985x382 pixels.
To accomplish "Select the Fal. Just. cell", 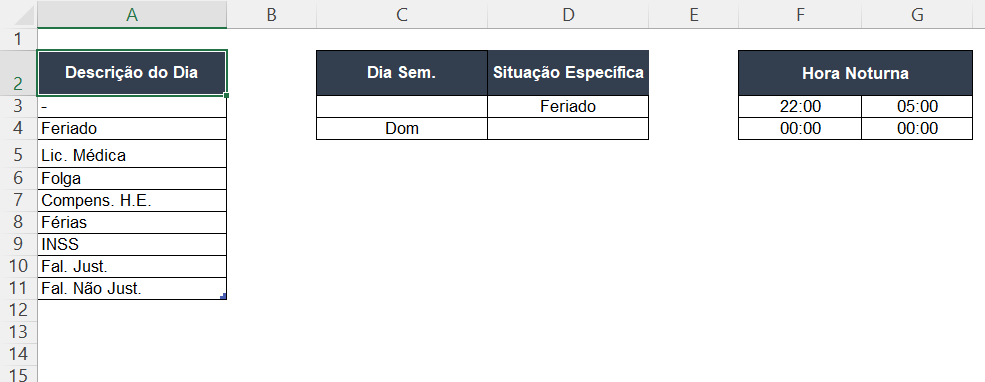I will coord(132,266).
